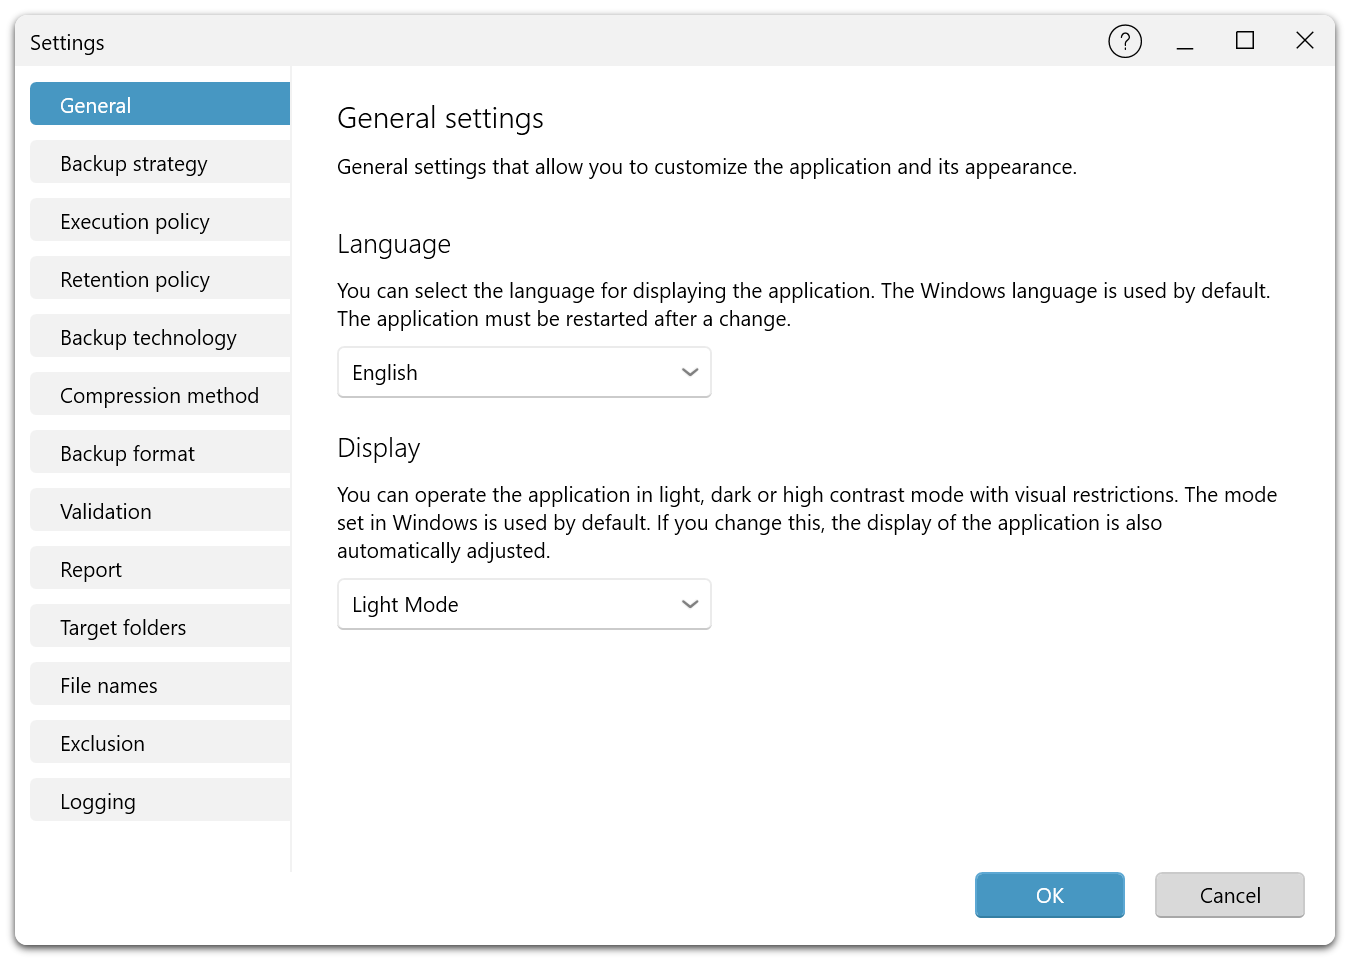Select Compression method in sidebar
This screenshot has height=960, width=1350.
160,395
